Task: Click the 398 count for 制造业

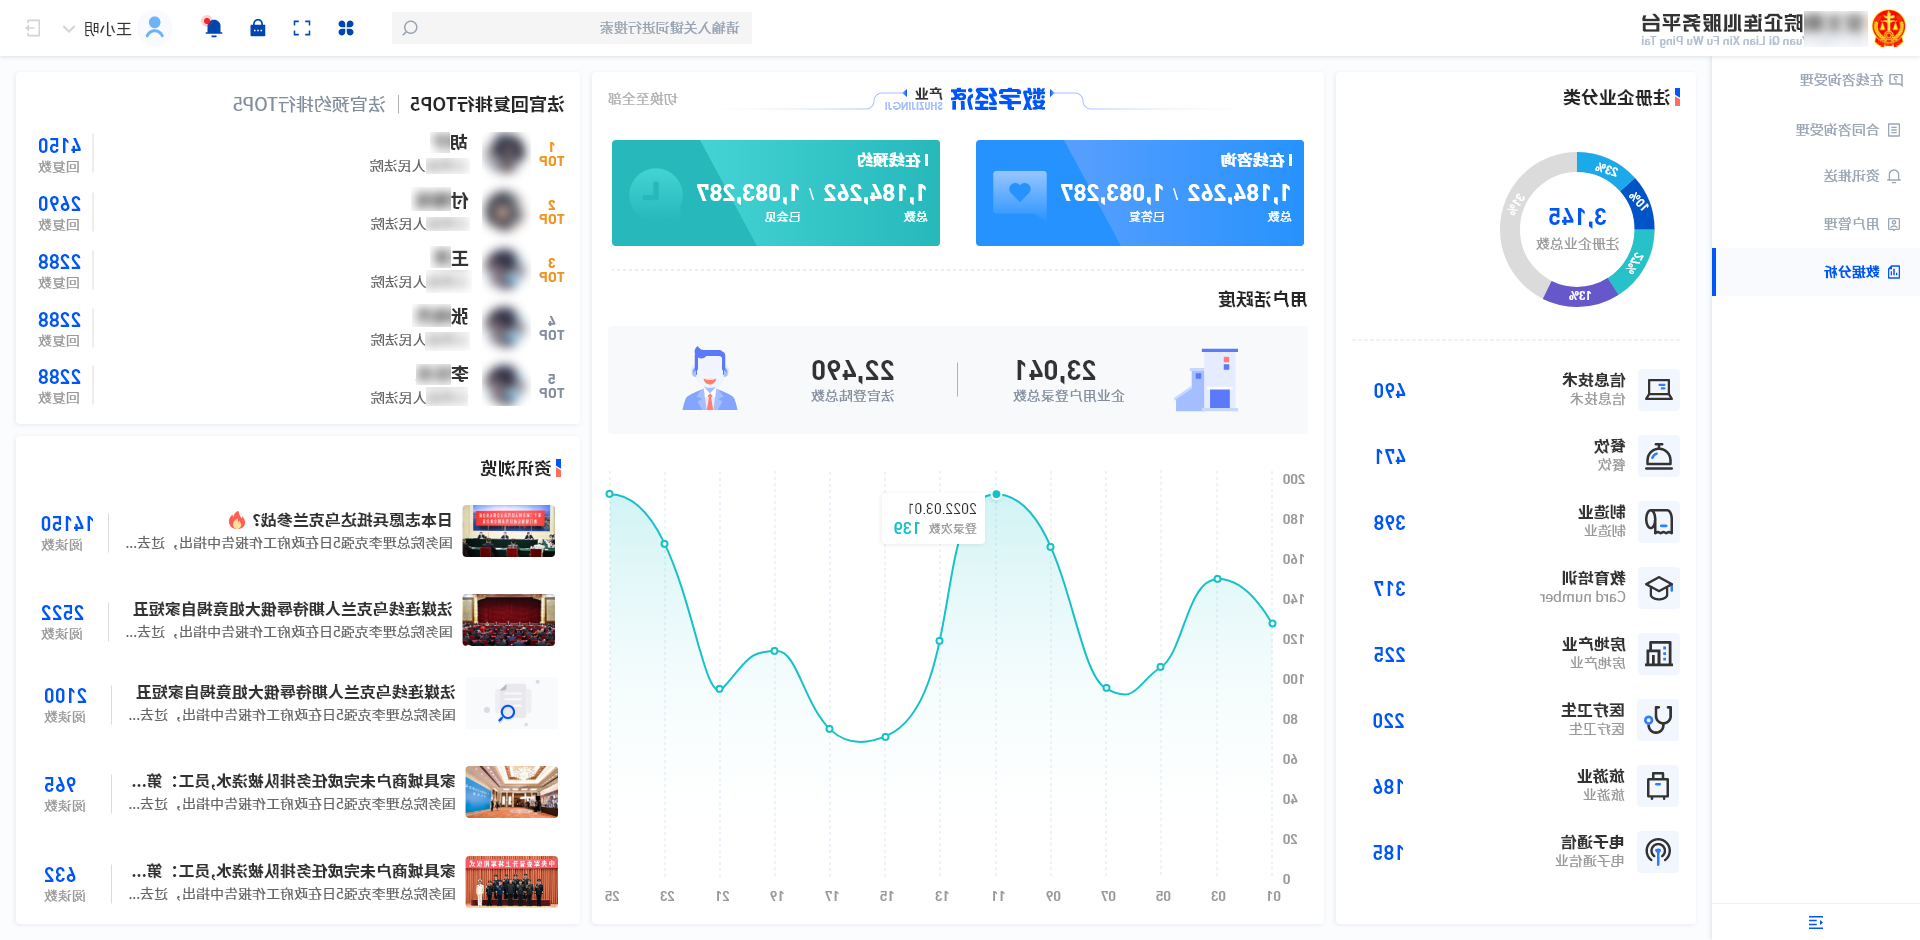Action: click(1390, 523)
